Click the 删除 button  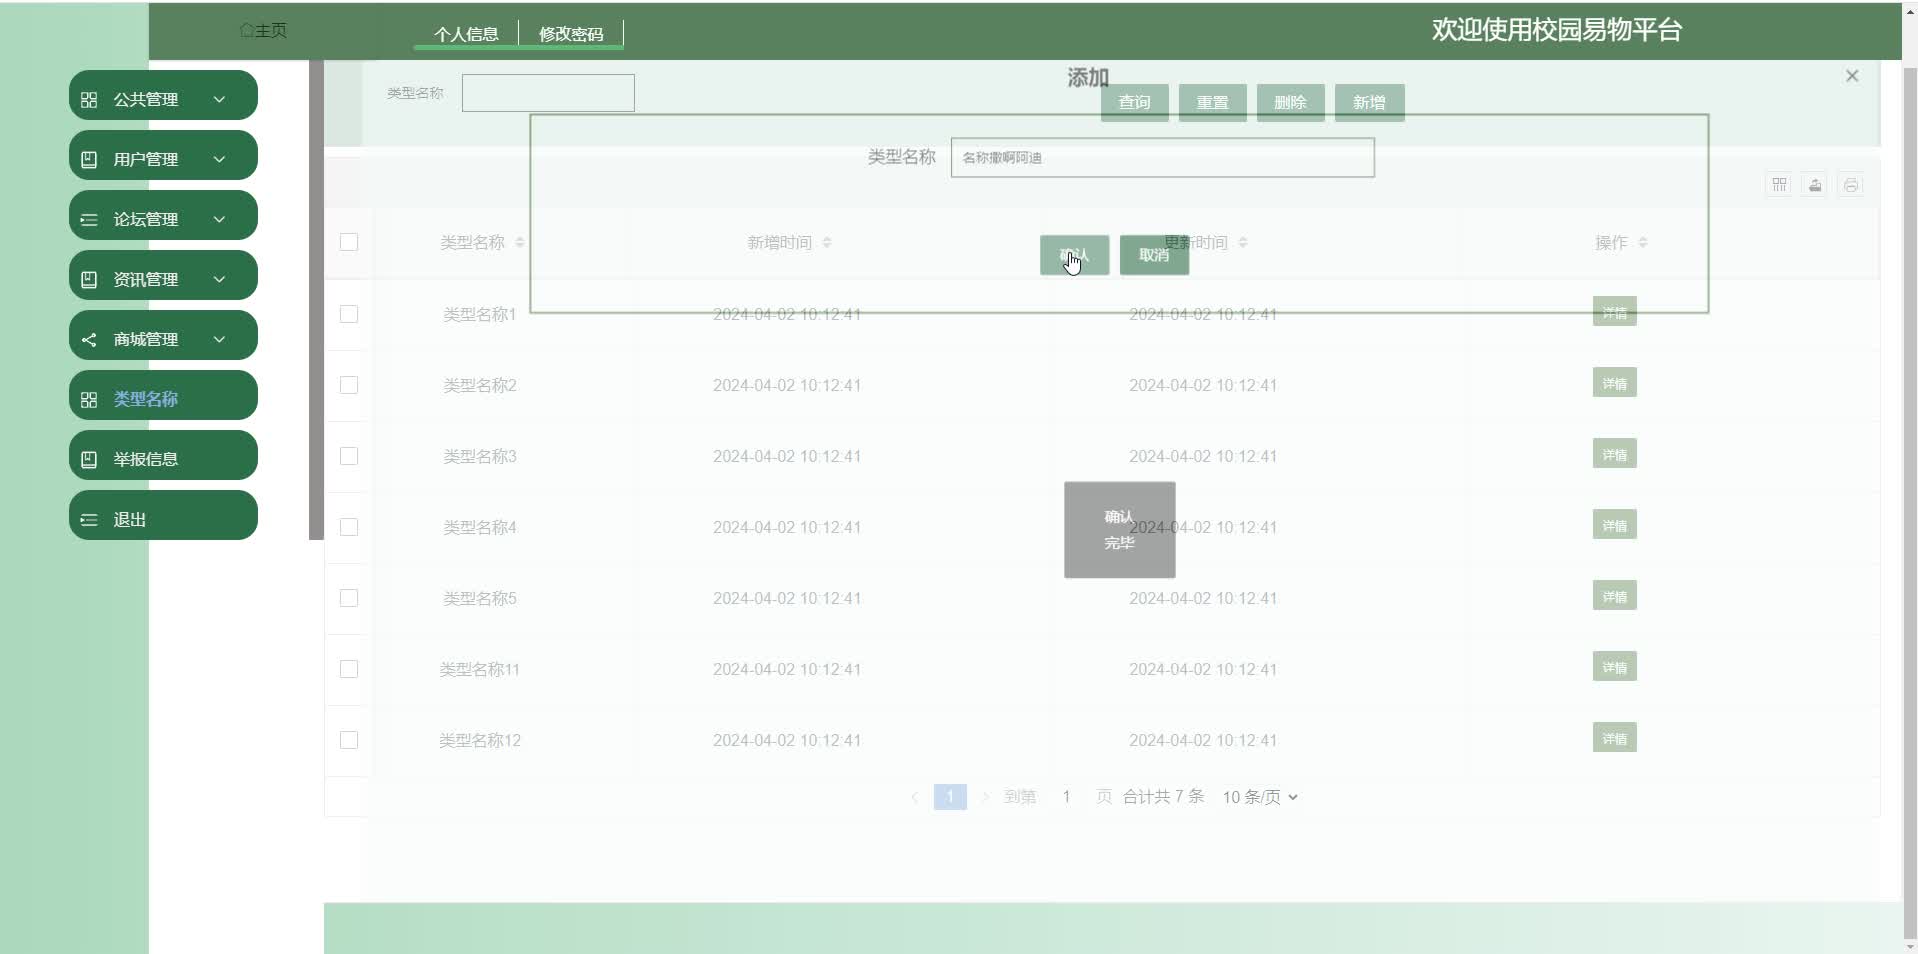pos(1290,103)
